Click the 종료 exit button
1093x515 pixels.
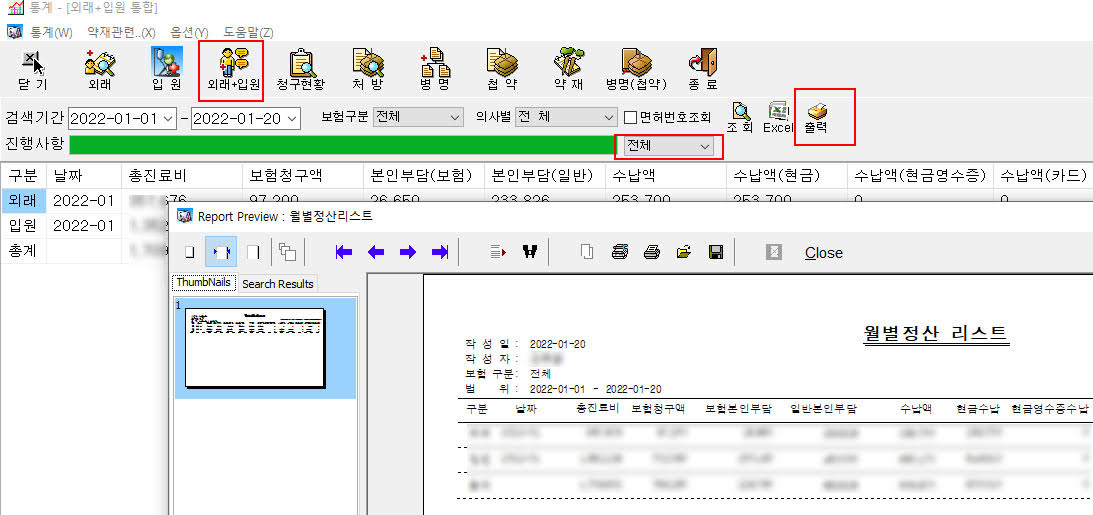702,68
